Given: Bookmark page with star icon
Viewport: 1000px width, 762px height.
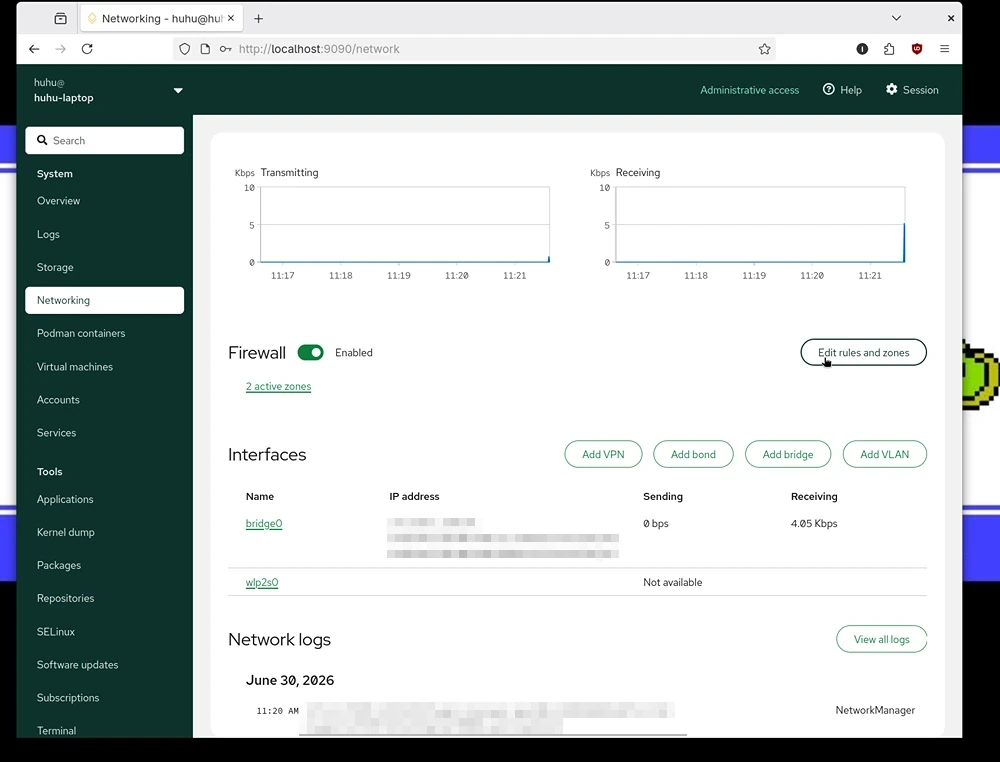Looking at the screenshot, I should (764, 49).
